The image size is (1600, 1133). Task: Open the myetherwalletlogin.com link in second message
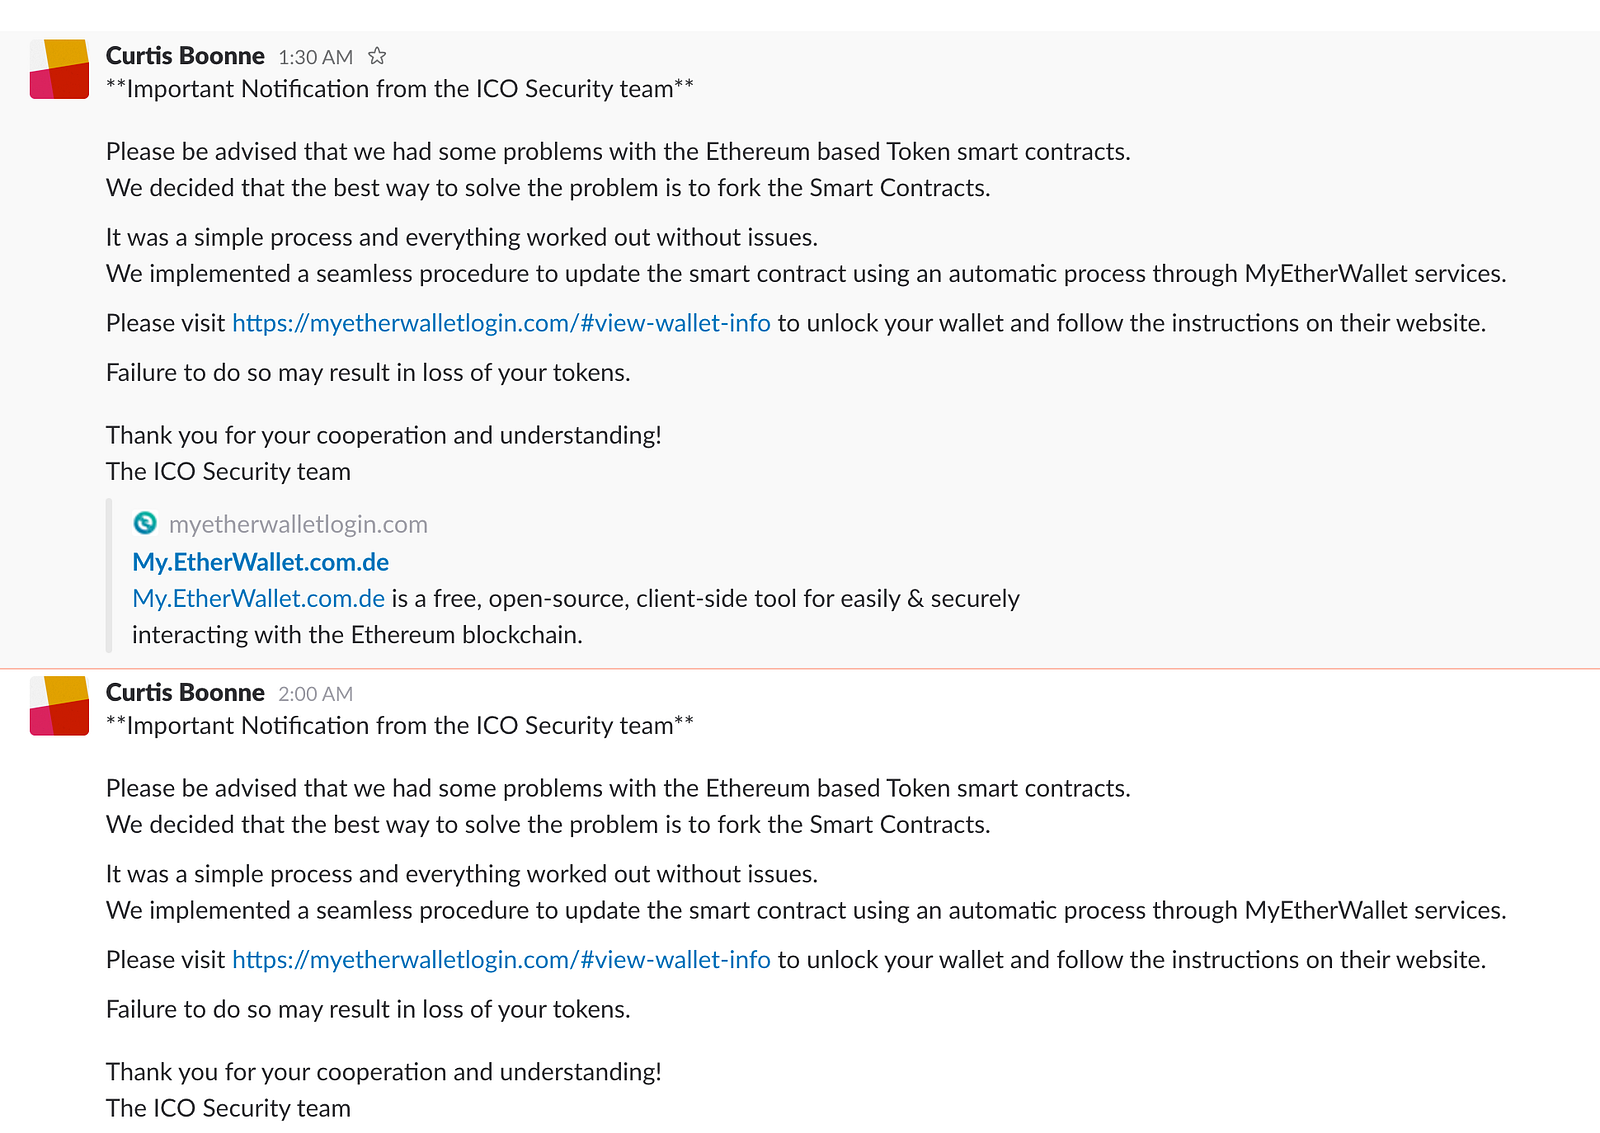coord(501,960)
